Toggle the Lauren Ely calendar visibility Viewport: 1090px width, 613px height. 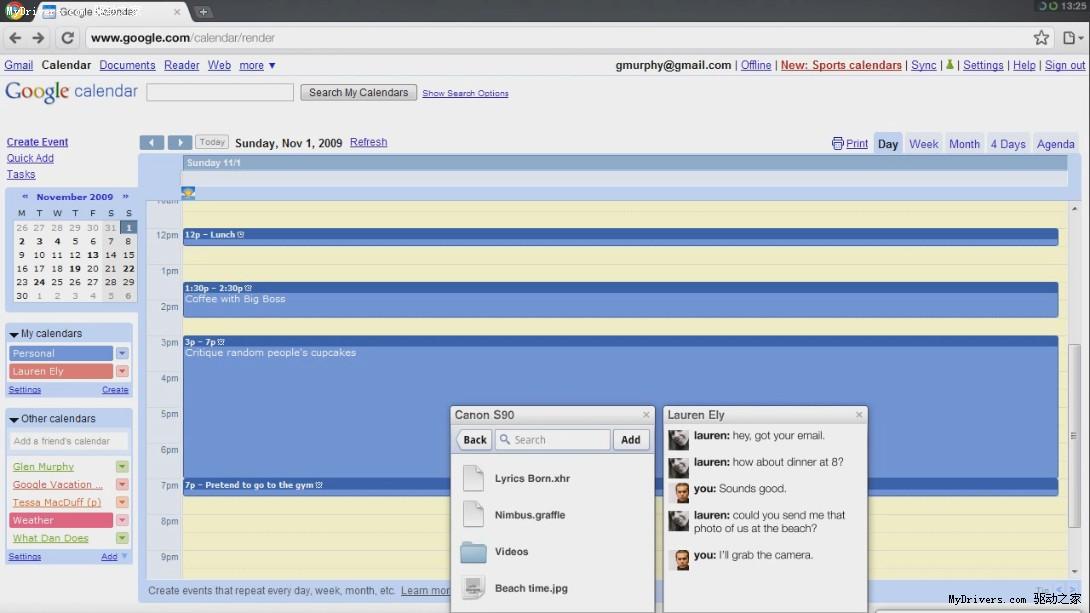tap(61, 371)
